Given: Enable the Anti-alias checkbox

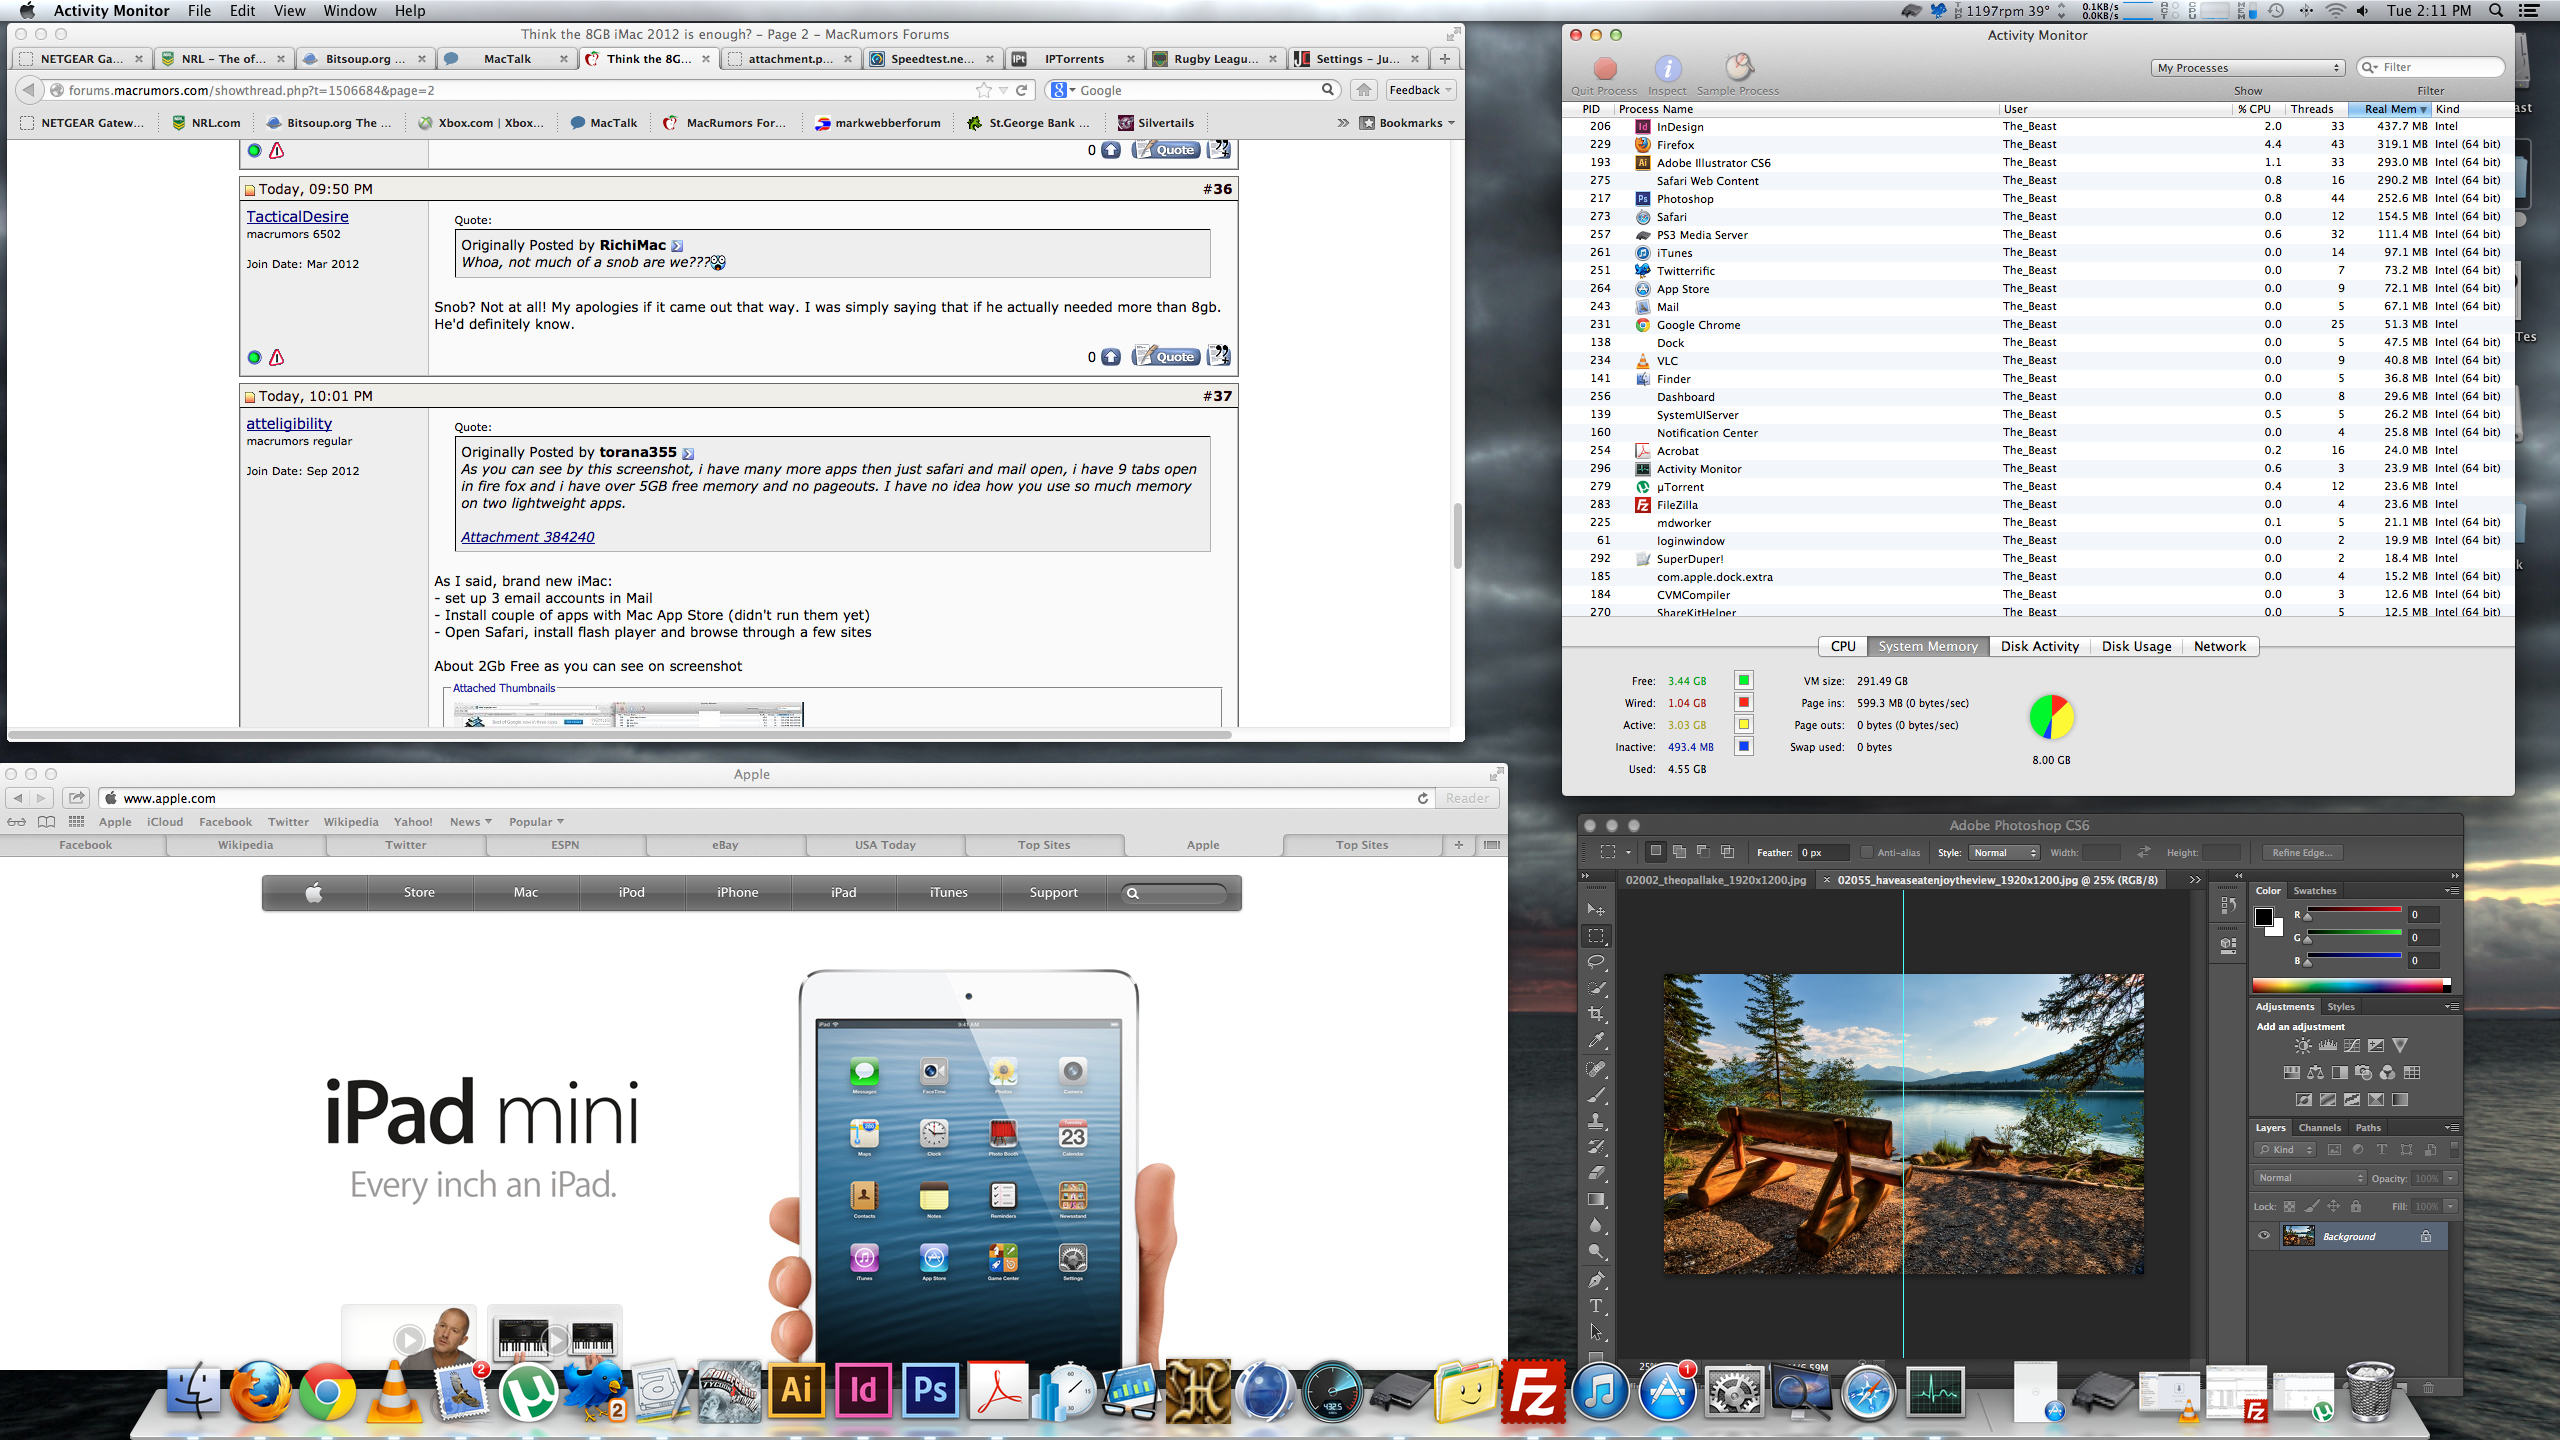Looking at the screenshot, I should point(1866,853).
